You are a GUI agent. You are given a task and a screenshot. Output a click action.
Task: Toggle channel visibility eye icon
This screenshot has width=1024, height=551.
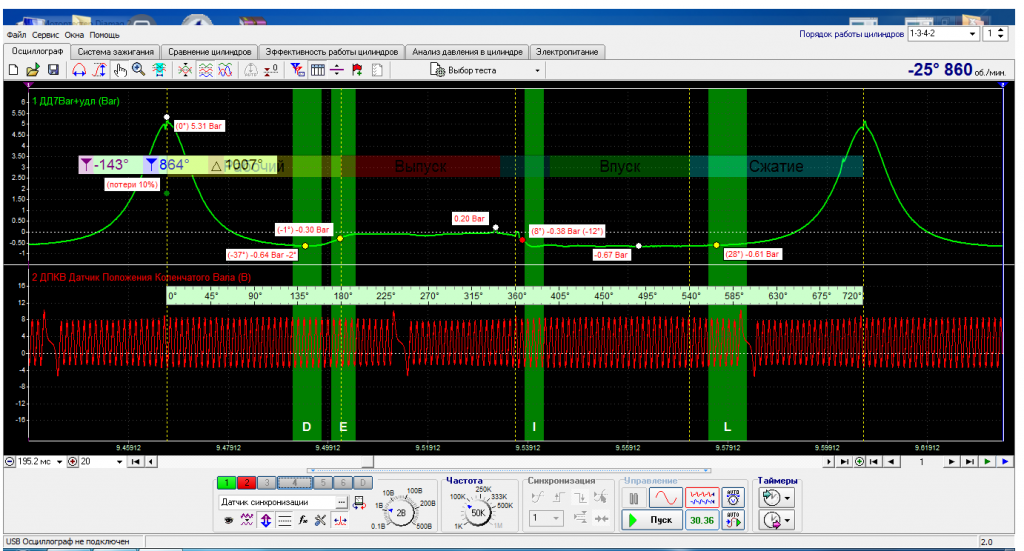pos(229,520)
